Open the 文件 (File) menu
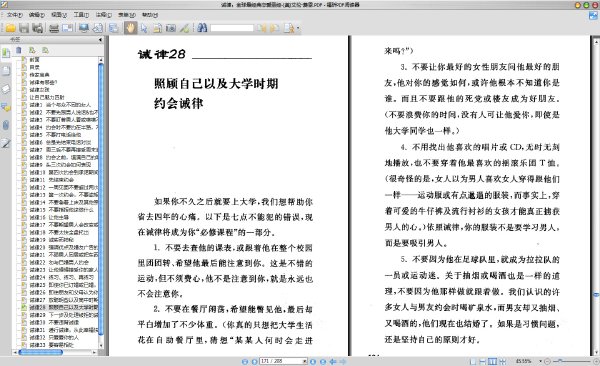Viewport: 600px width, 366px height. click(15, 15)
